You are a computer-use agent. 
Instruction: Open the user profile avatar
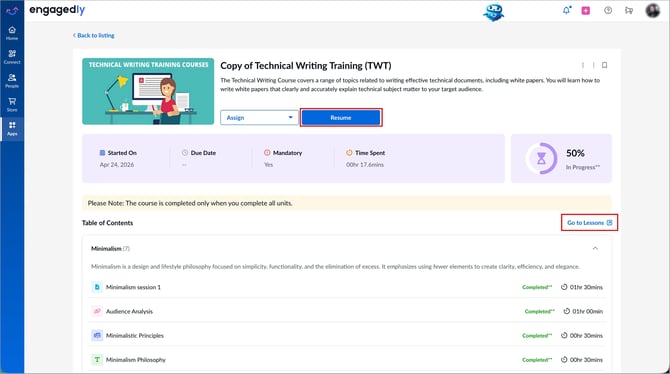[652, 10]
